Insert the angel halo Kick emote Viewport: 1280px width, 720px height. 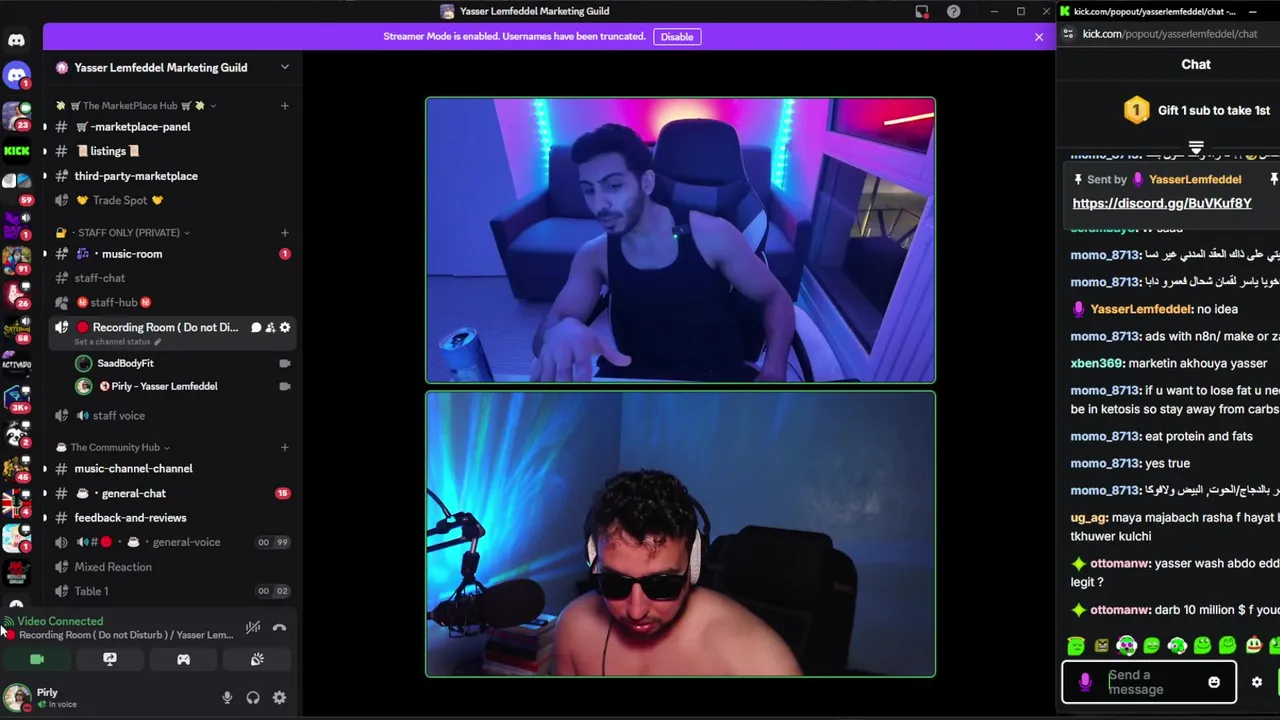coord(1076,646)
